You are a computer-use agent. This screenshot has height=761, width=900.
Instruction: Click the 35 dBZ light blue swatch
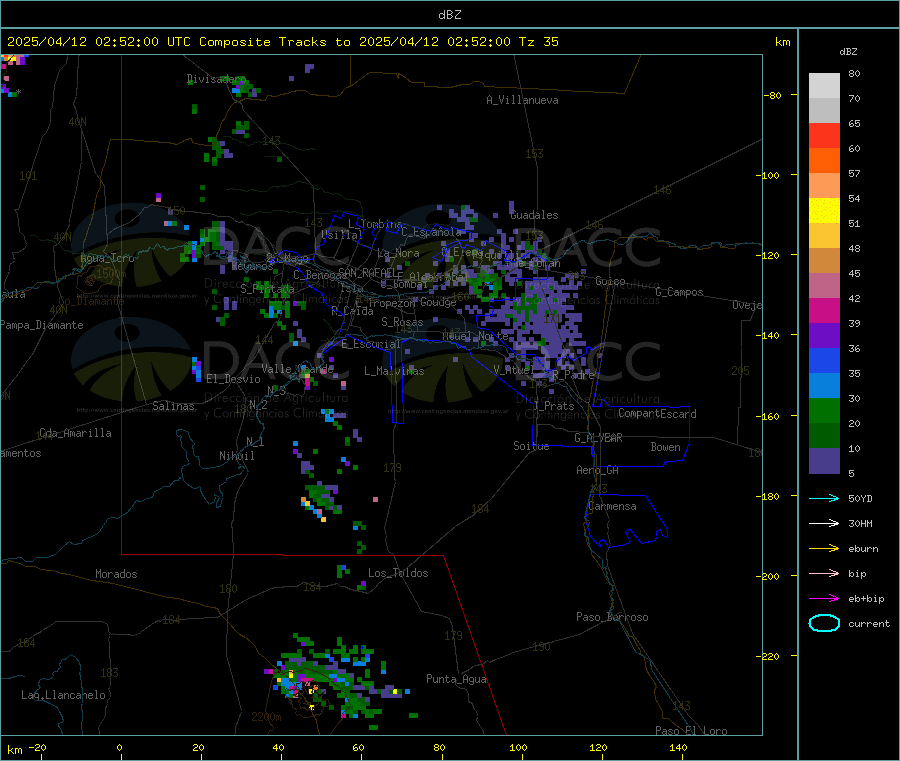point(824,385)
